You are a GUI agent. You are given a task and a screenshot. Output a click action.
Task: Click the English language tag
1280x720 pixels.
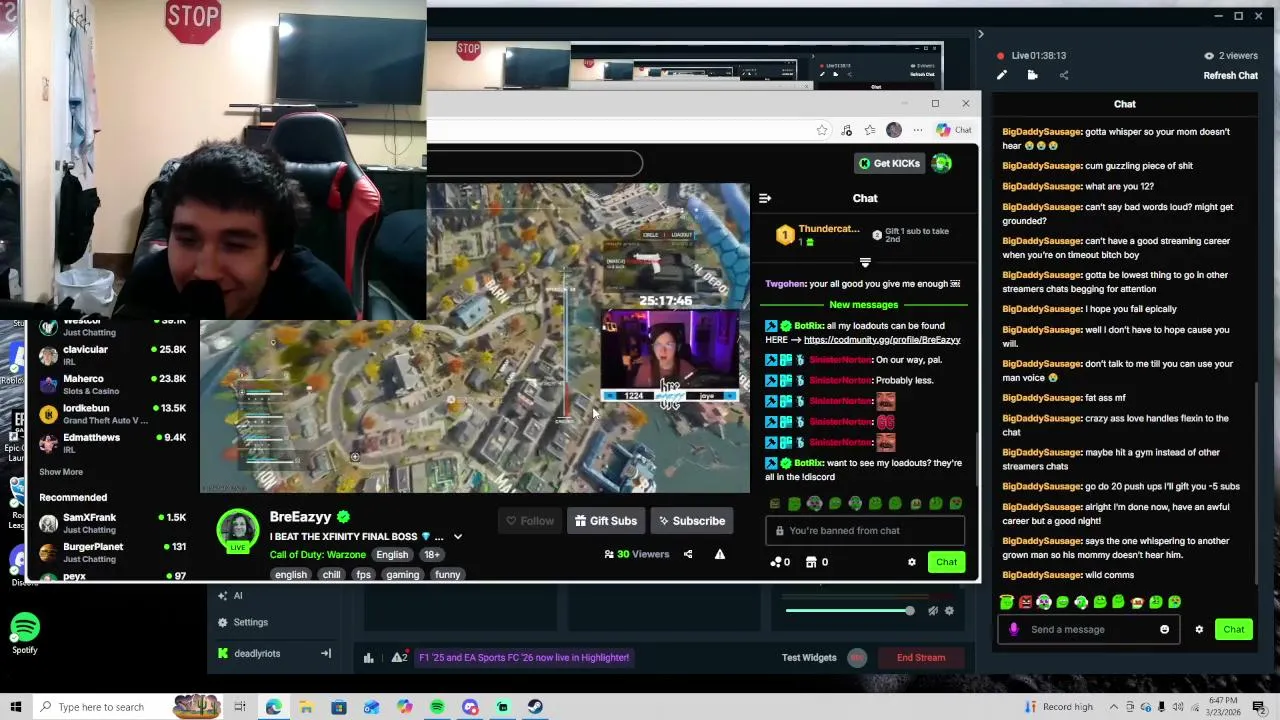click(392, 555)
